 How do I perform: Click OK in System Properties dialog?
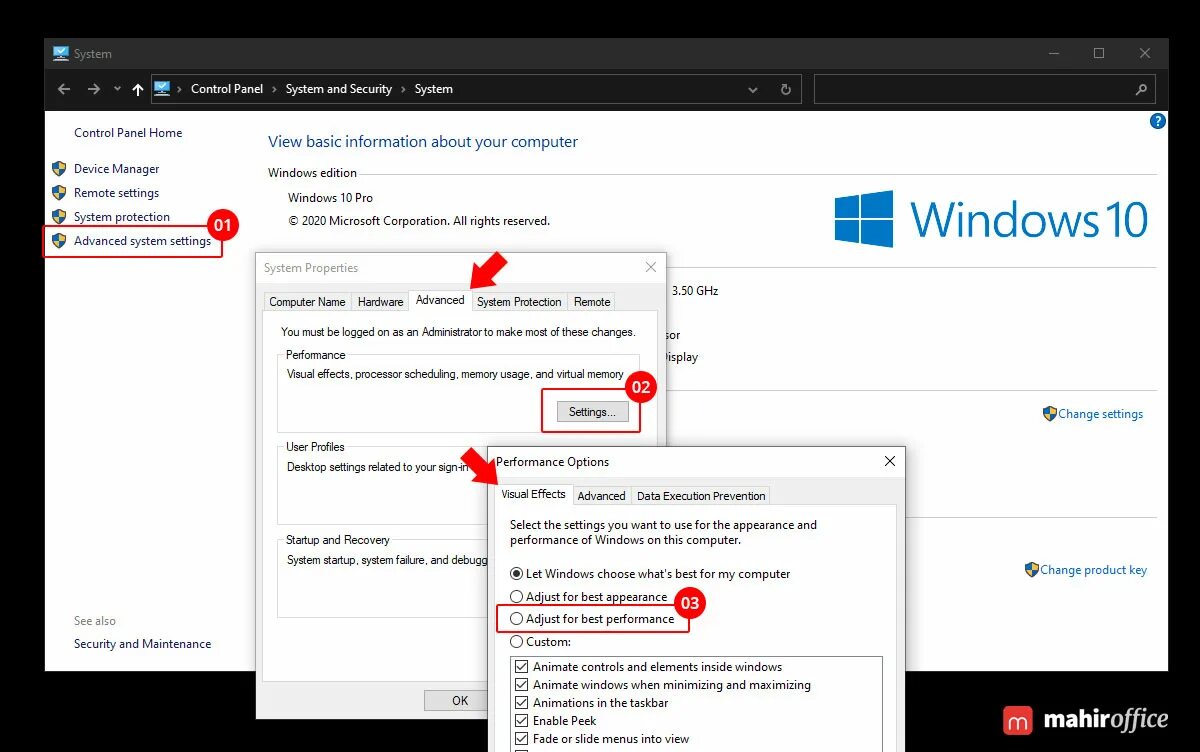coord(460,700)
